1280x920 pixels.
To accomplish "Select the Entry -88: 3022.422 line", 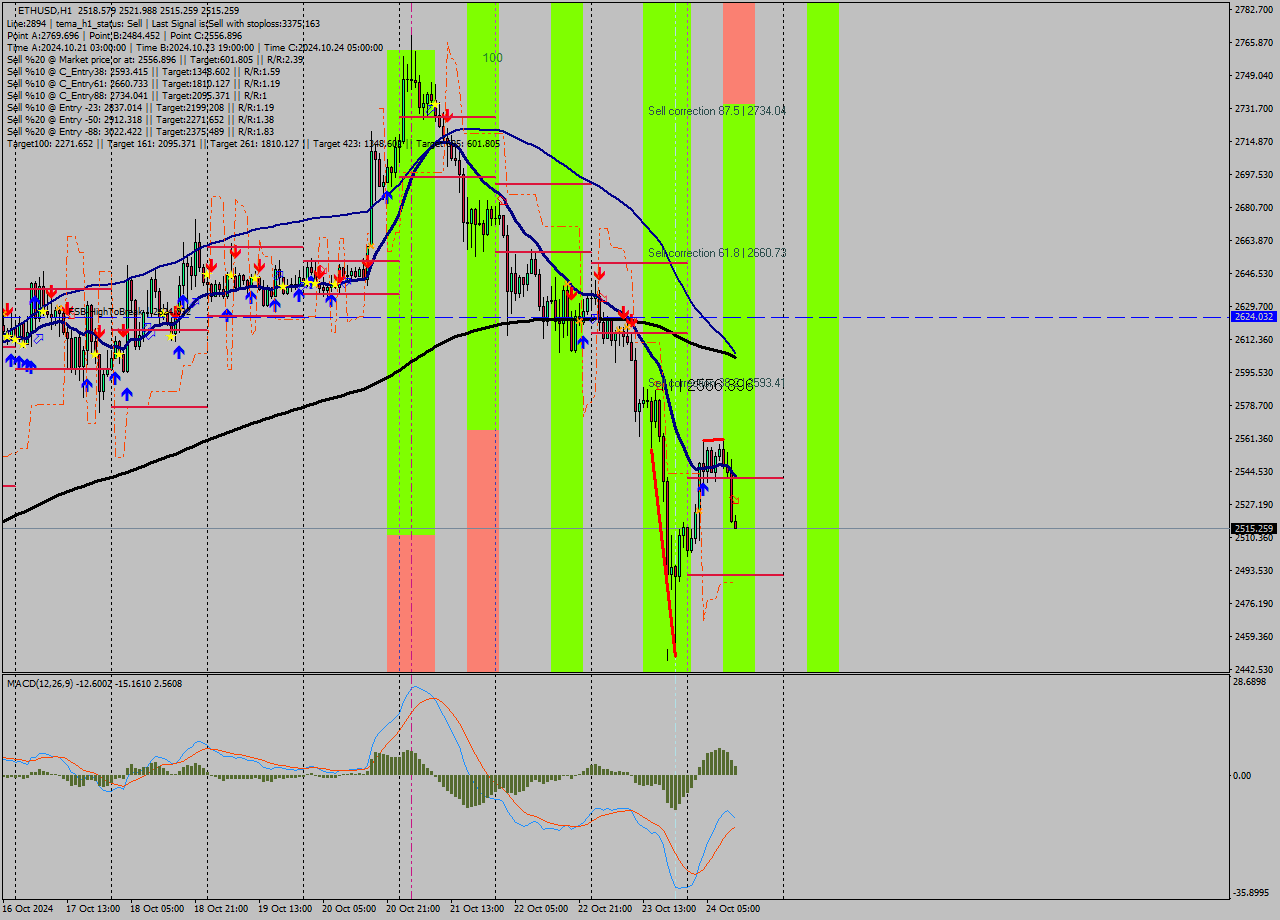I will (x=140, y=131).
